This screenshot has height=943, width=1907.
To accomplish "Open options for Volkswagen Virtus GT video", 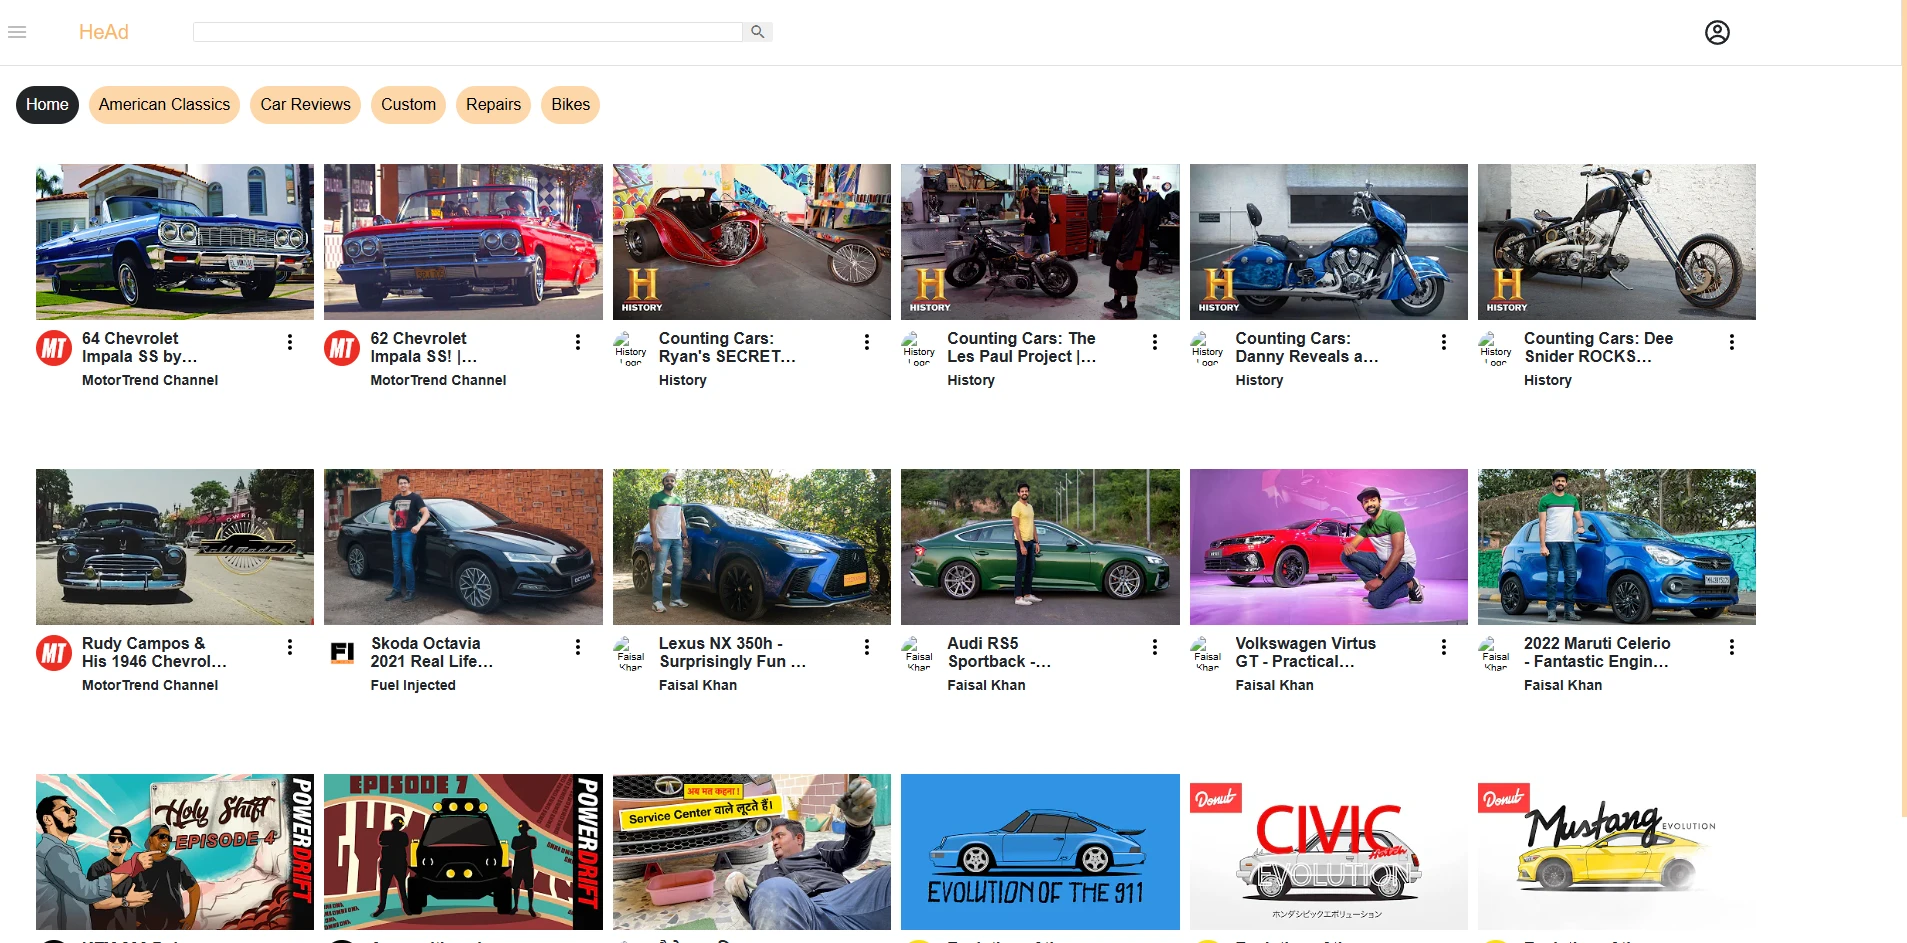I will 1444,647.
